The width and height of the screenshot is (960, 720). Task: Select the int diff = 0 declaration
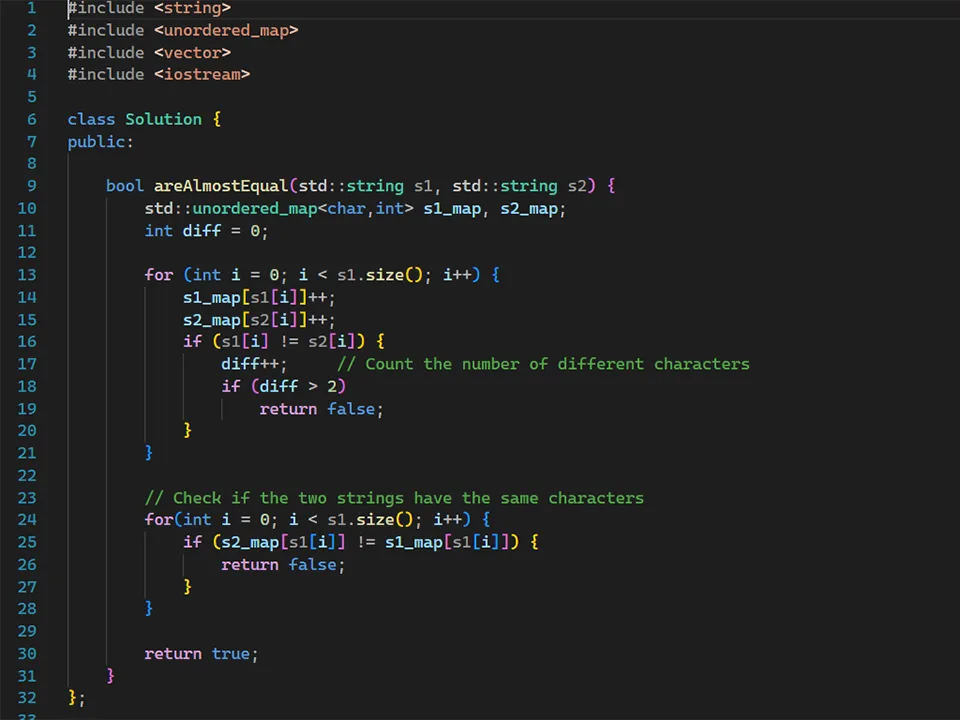click(206, 230)
